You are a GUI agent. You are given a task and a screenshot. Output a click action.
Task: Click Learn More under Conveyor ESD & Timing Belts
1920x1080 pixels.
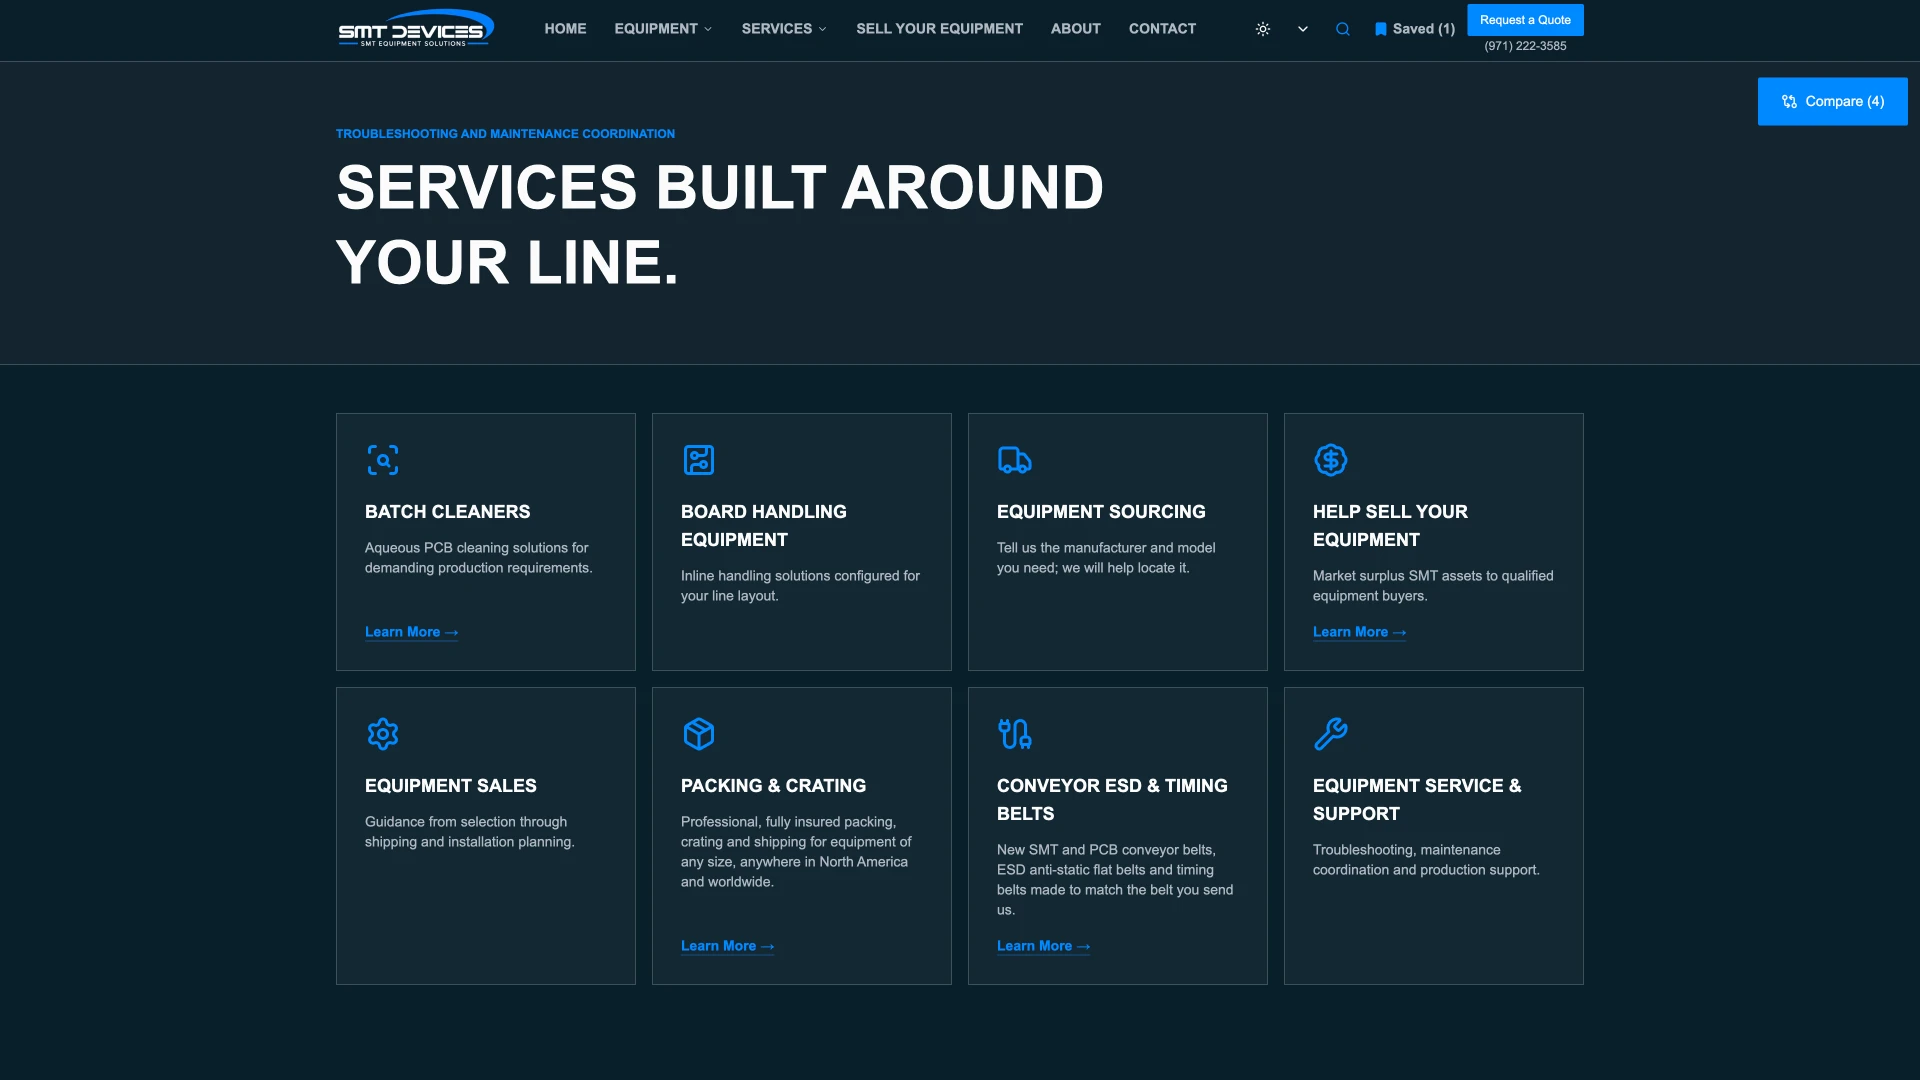coord(1043,946)
